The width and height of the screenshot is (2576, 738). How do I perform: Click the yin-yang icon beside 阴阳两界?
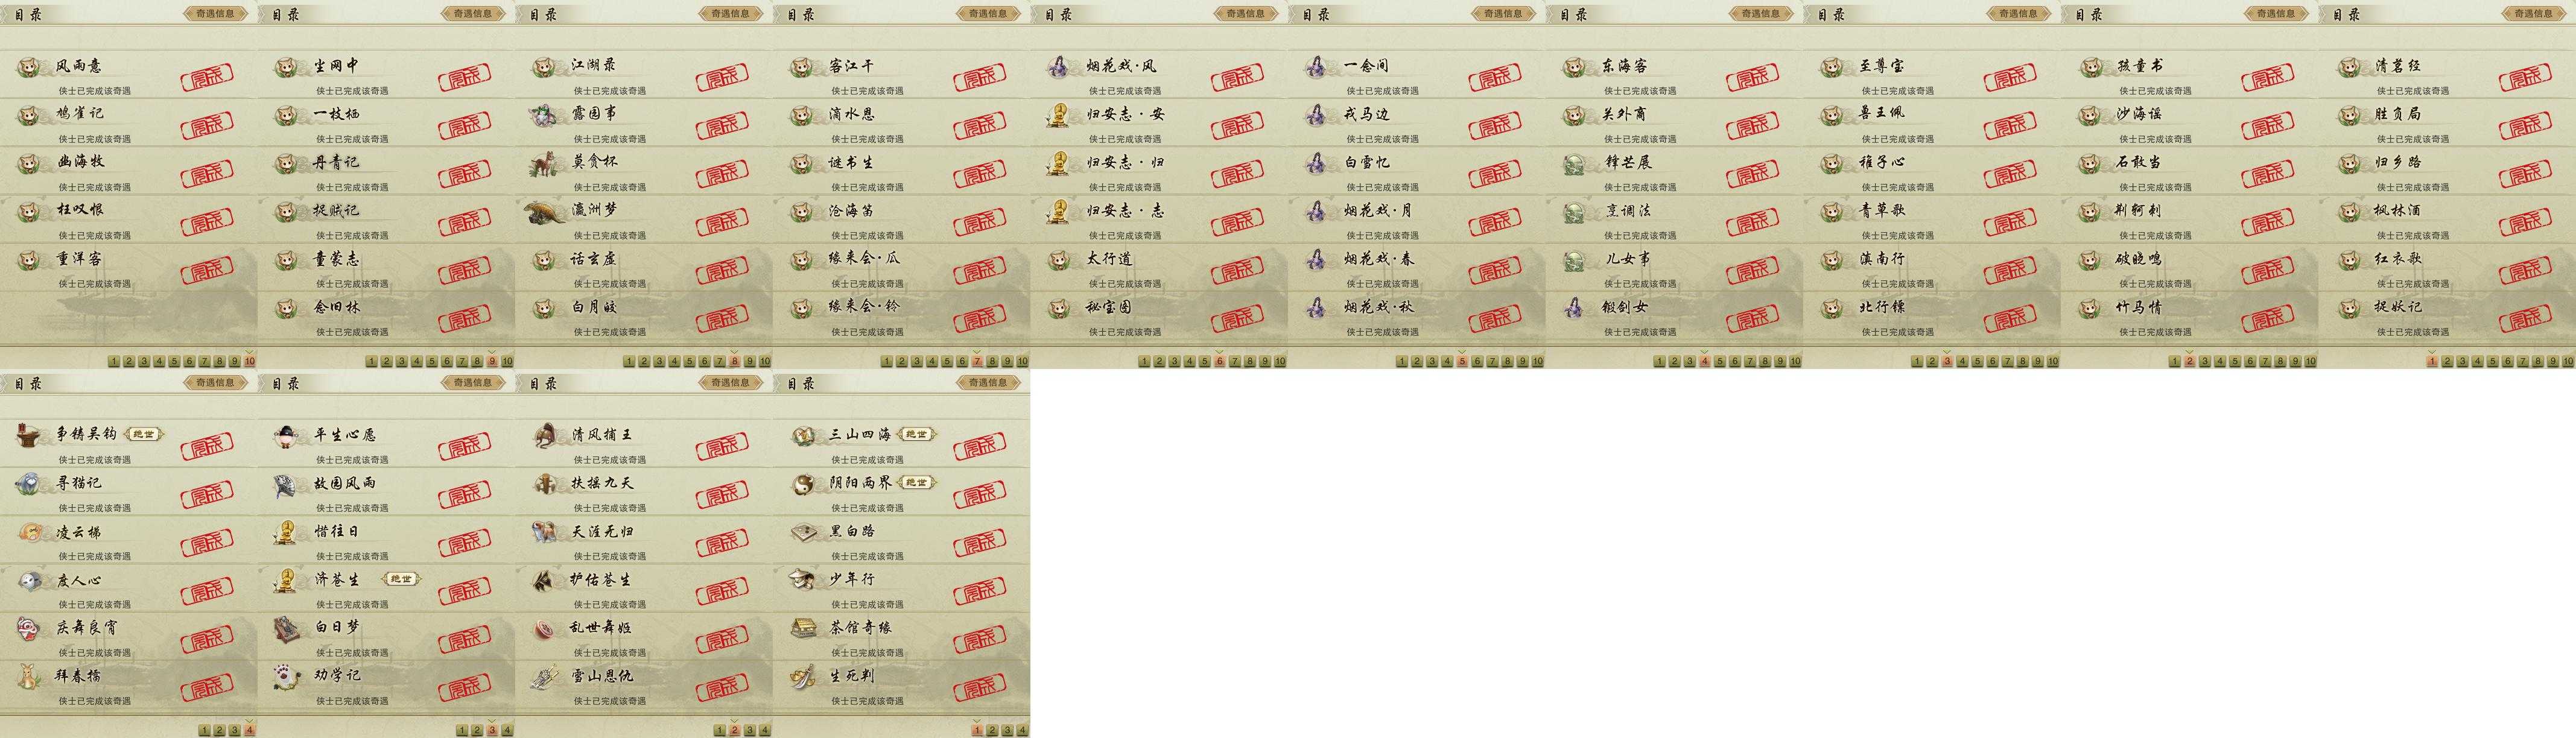coord(803,484)
